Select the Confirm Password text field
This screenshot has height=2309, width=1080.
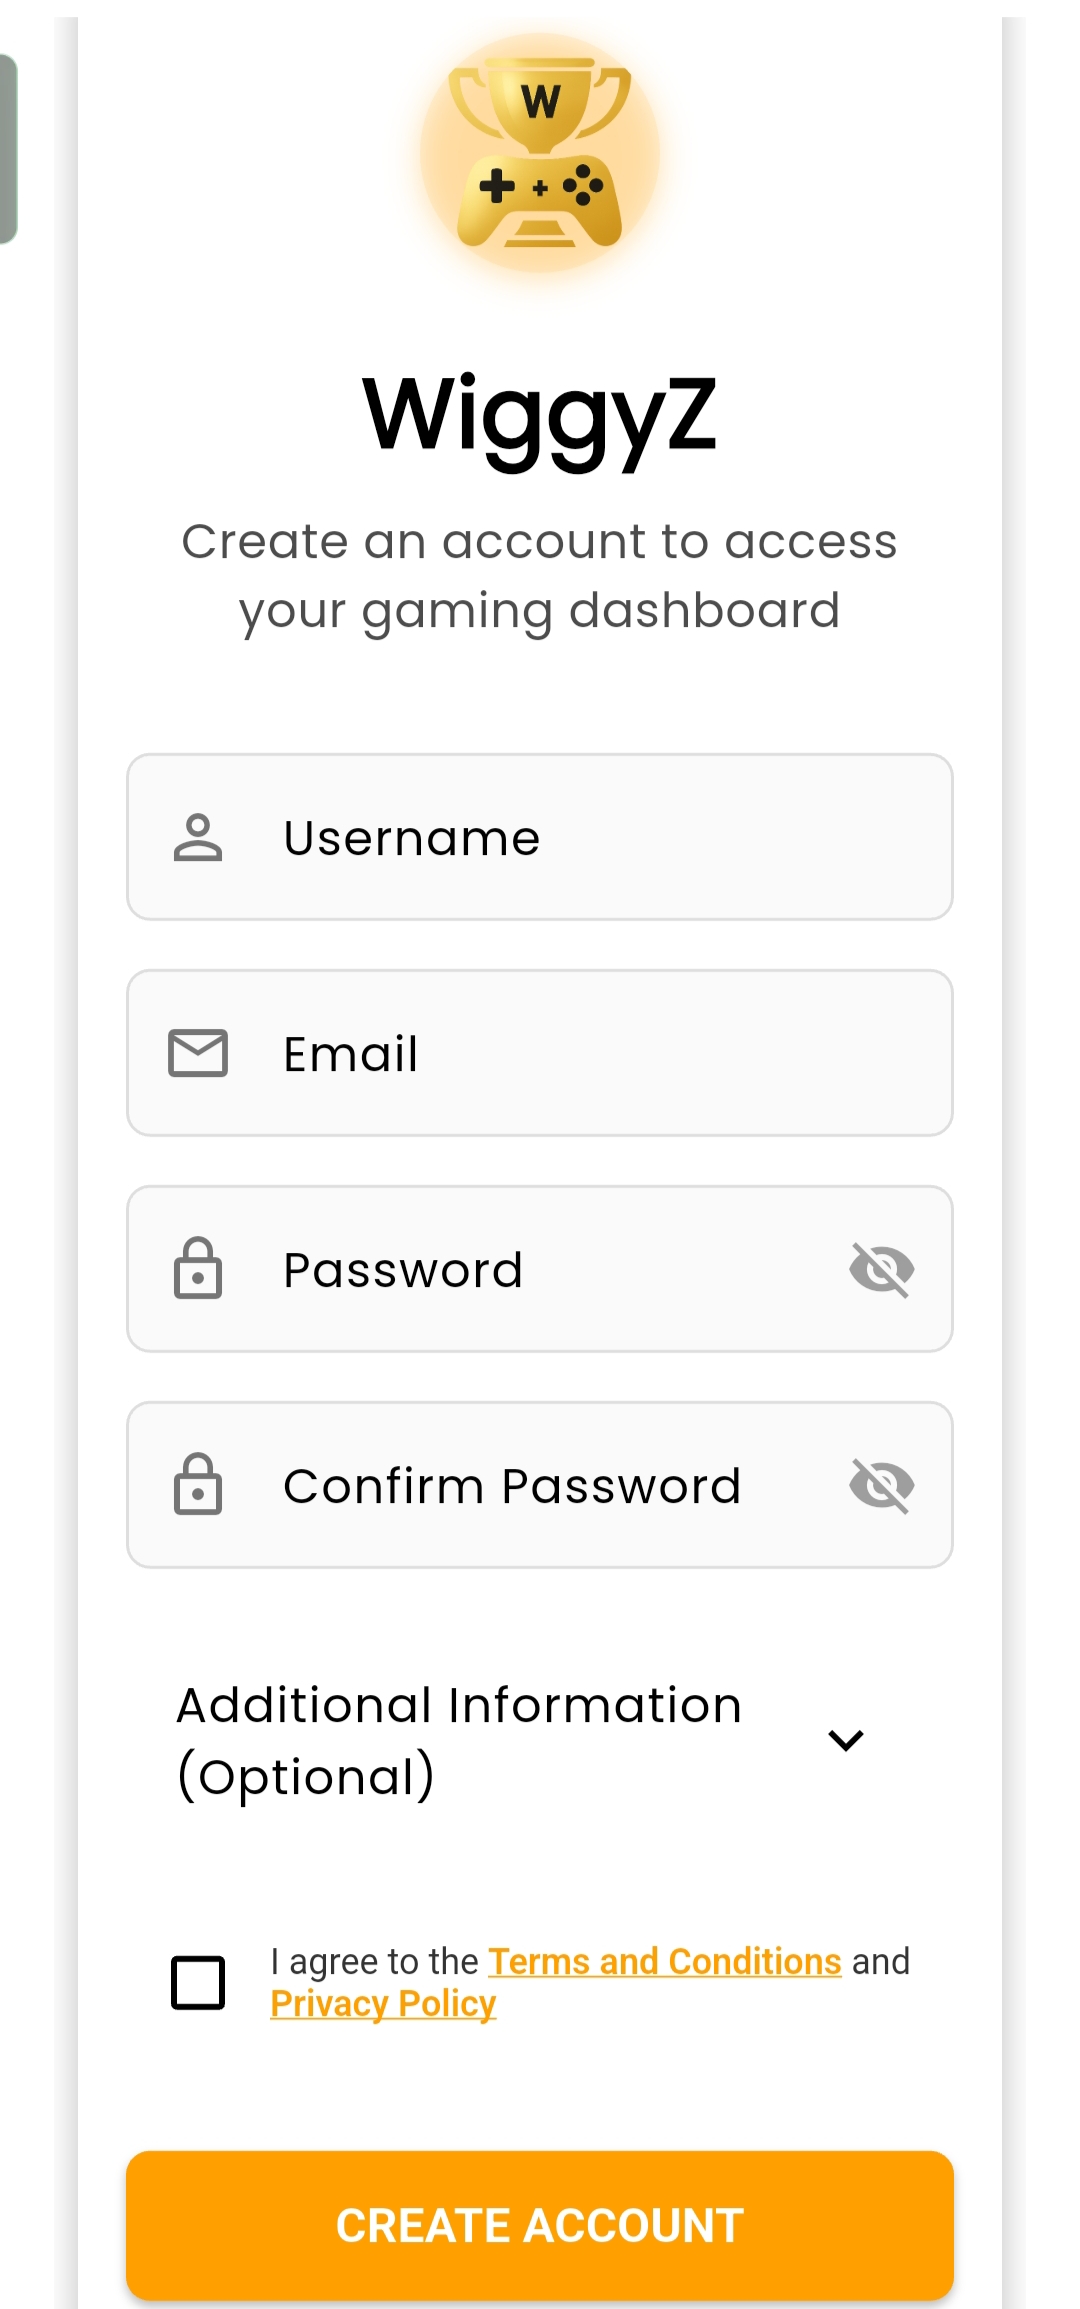coord(540,1485)
